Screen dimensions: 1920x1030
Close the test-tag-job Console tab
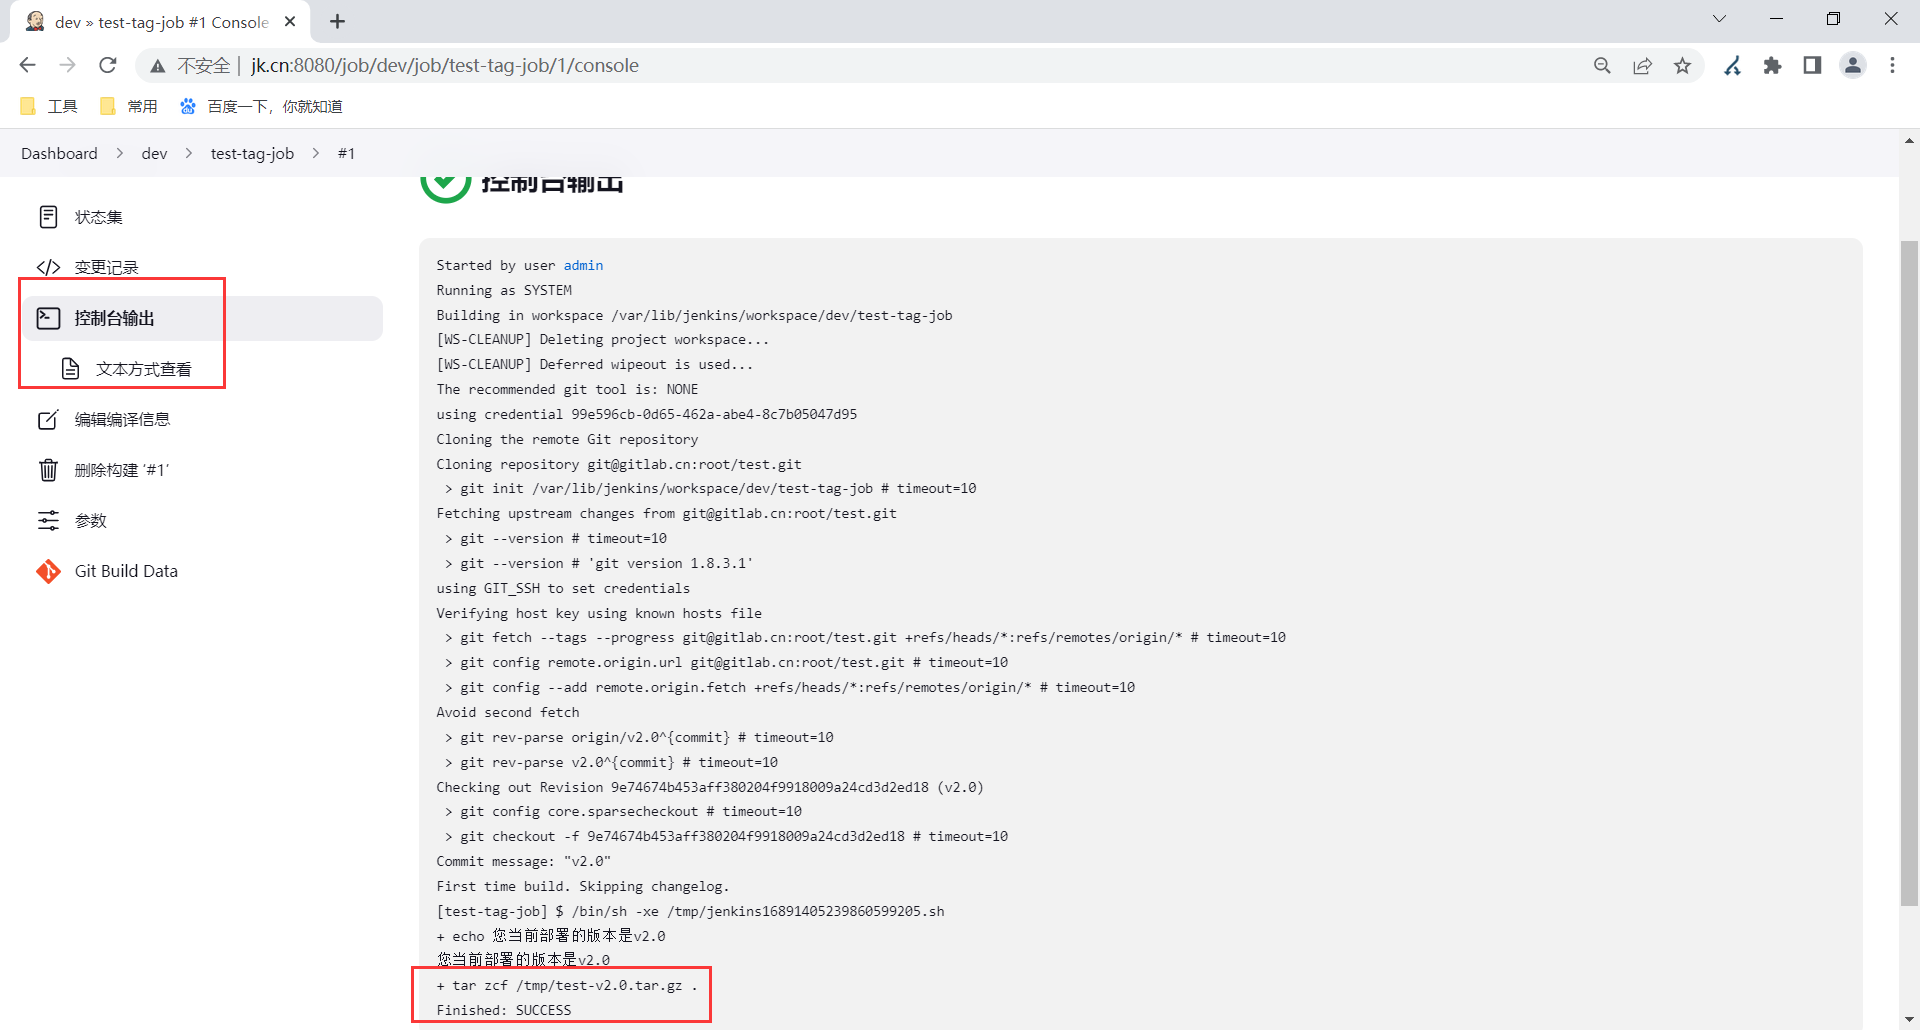click(290, 21)
